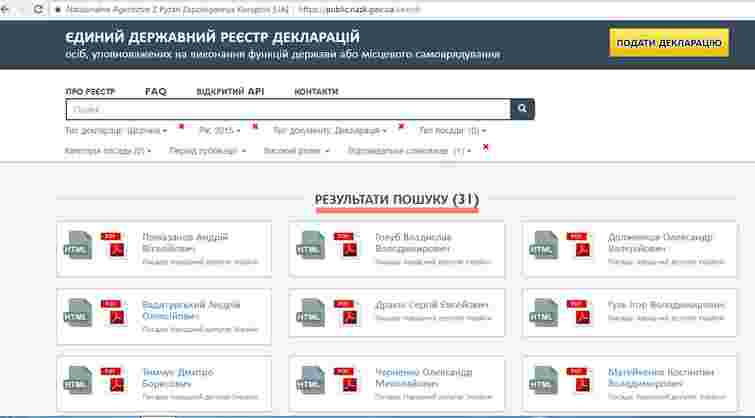Open HTML declaration of Вадатурський Андрій
This screenshot has height=418, width=755.
(x=78, y=314)
